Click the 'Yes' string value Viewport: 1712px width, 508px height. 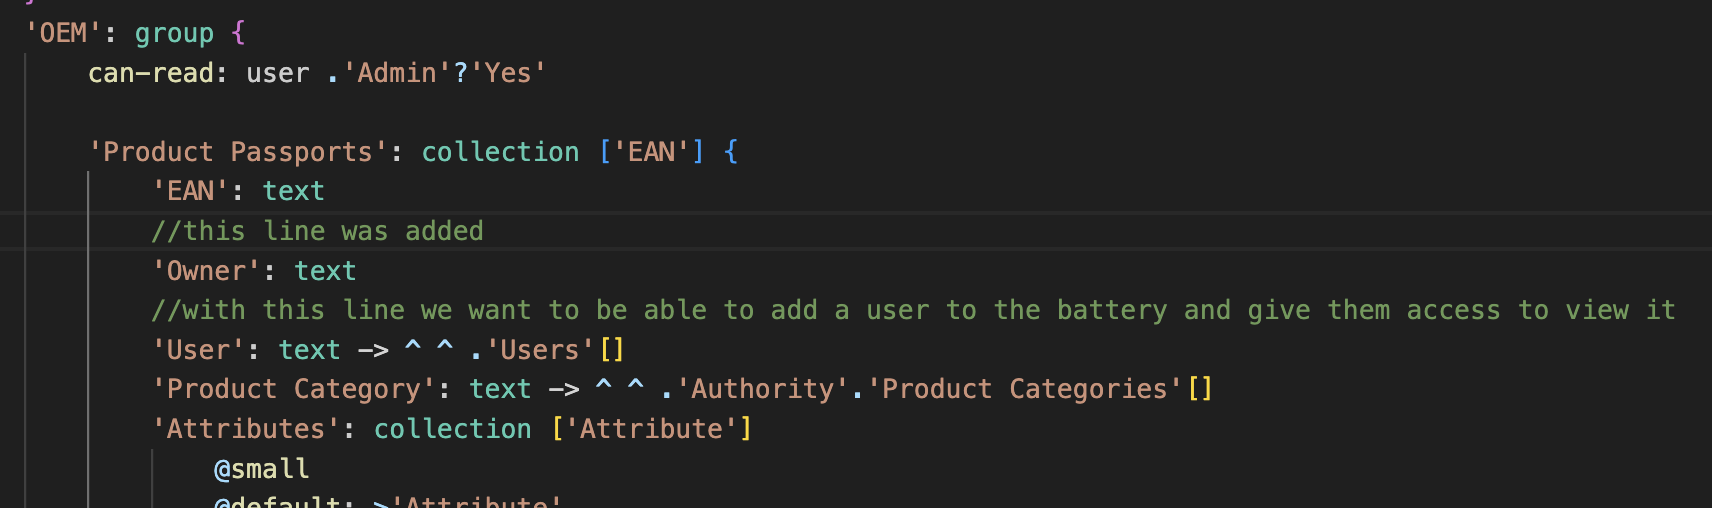point(508,73)
